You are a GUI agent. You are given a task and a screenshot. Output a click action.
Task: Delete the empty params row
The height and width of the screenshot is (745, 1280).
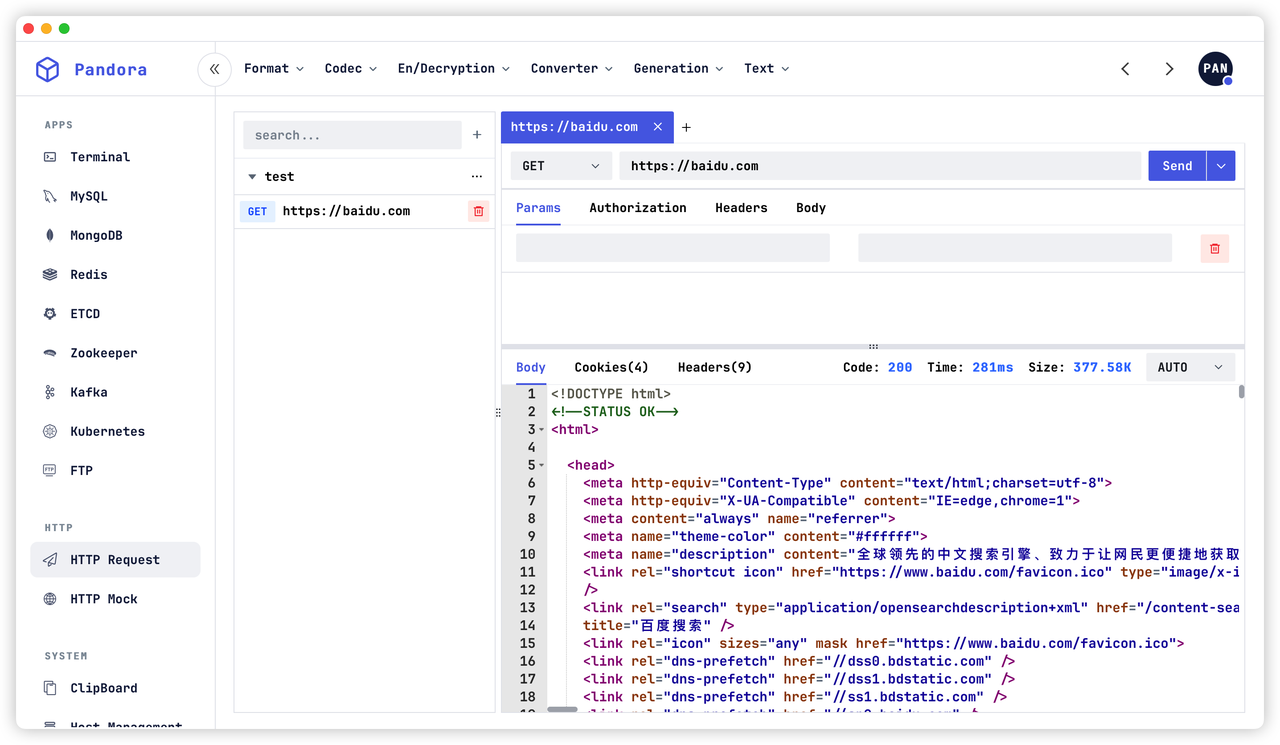[x=1215, y=248]
